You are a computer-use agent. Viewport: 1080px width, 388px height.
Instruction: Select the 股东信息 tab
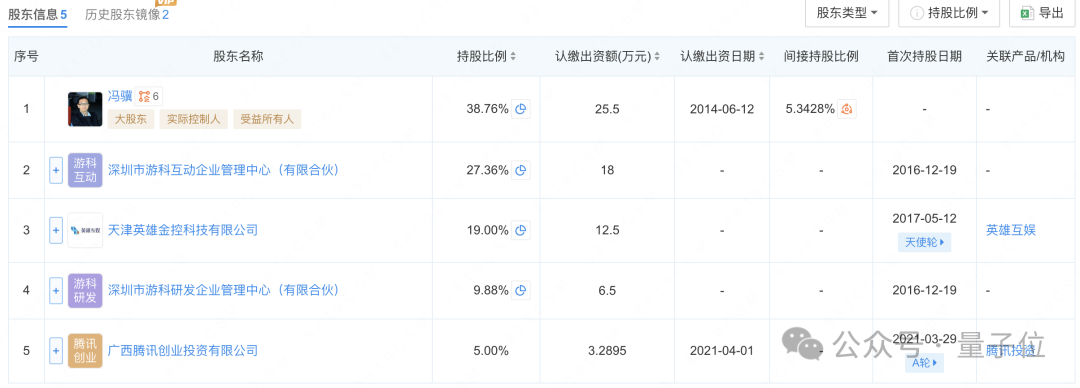coord(37,14)
